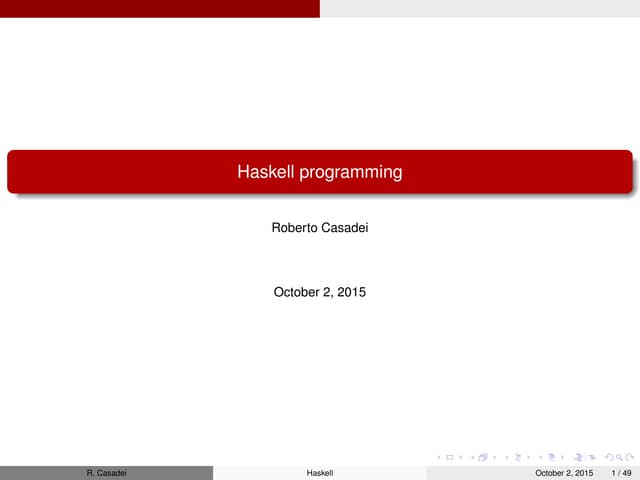Click the subsection navigation icon

519,457
